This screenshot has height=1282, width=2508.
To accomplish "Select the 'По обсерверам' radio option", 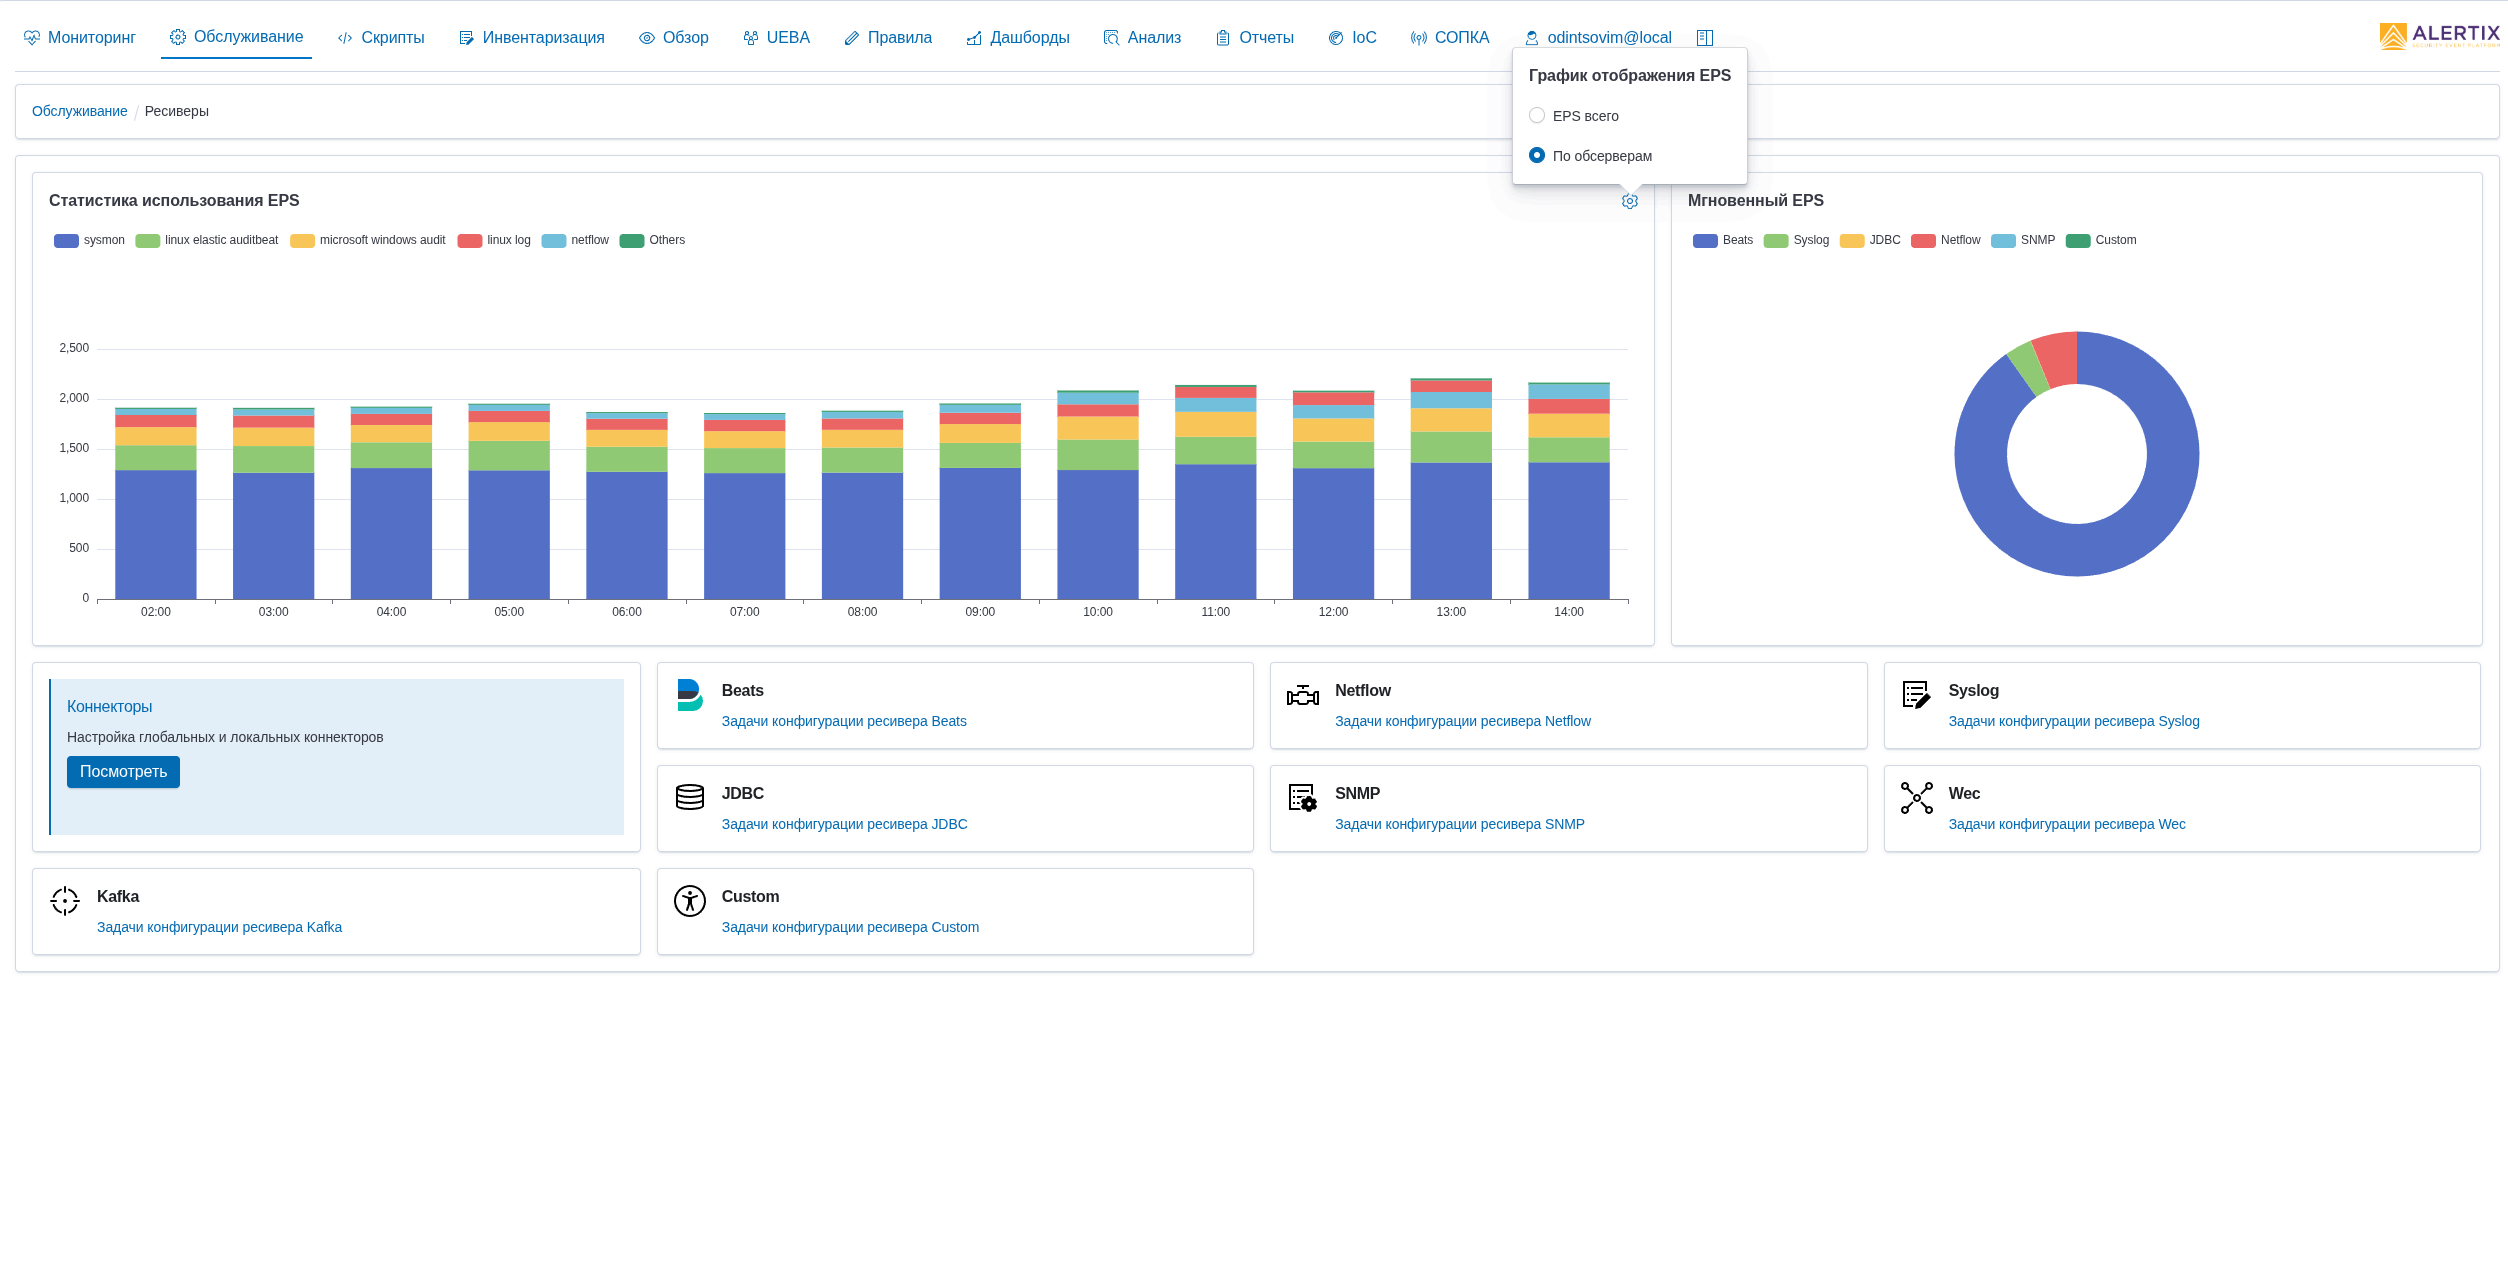I will tap(1537, 156).
